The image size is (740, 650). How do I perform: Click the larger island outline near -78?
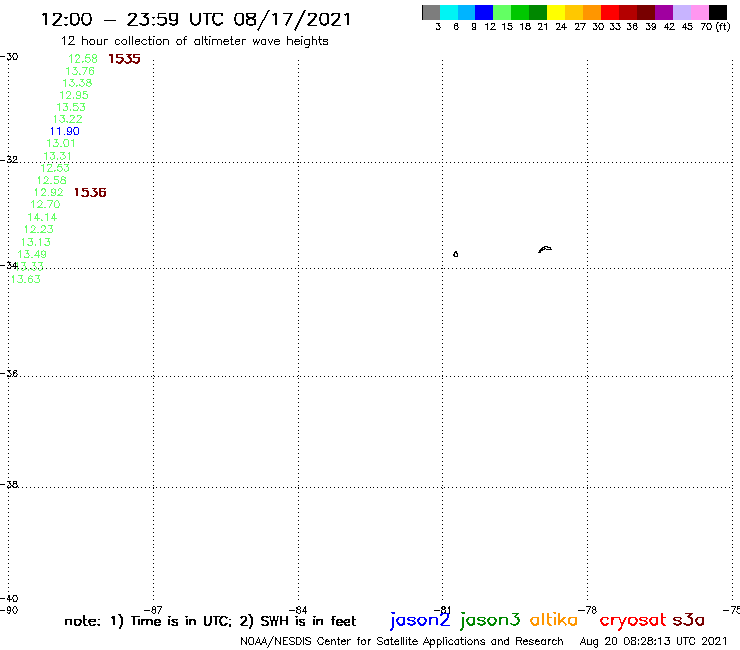[x=545, y=249]
